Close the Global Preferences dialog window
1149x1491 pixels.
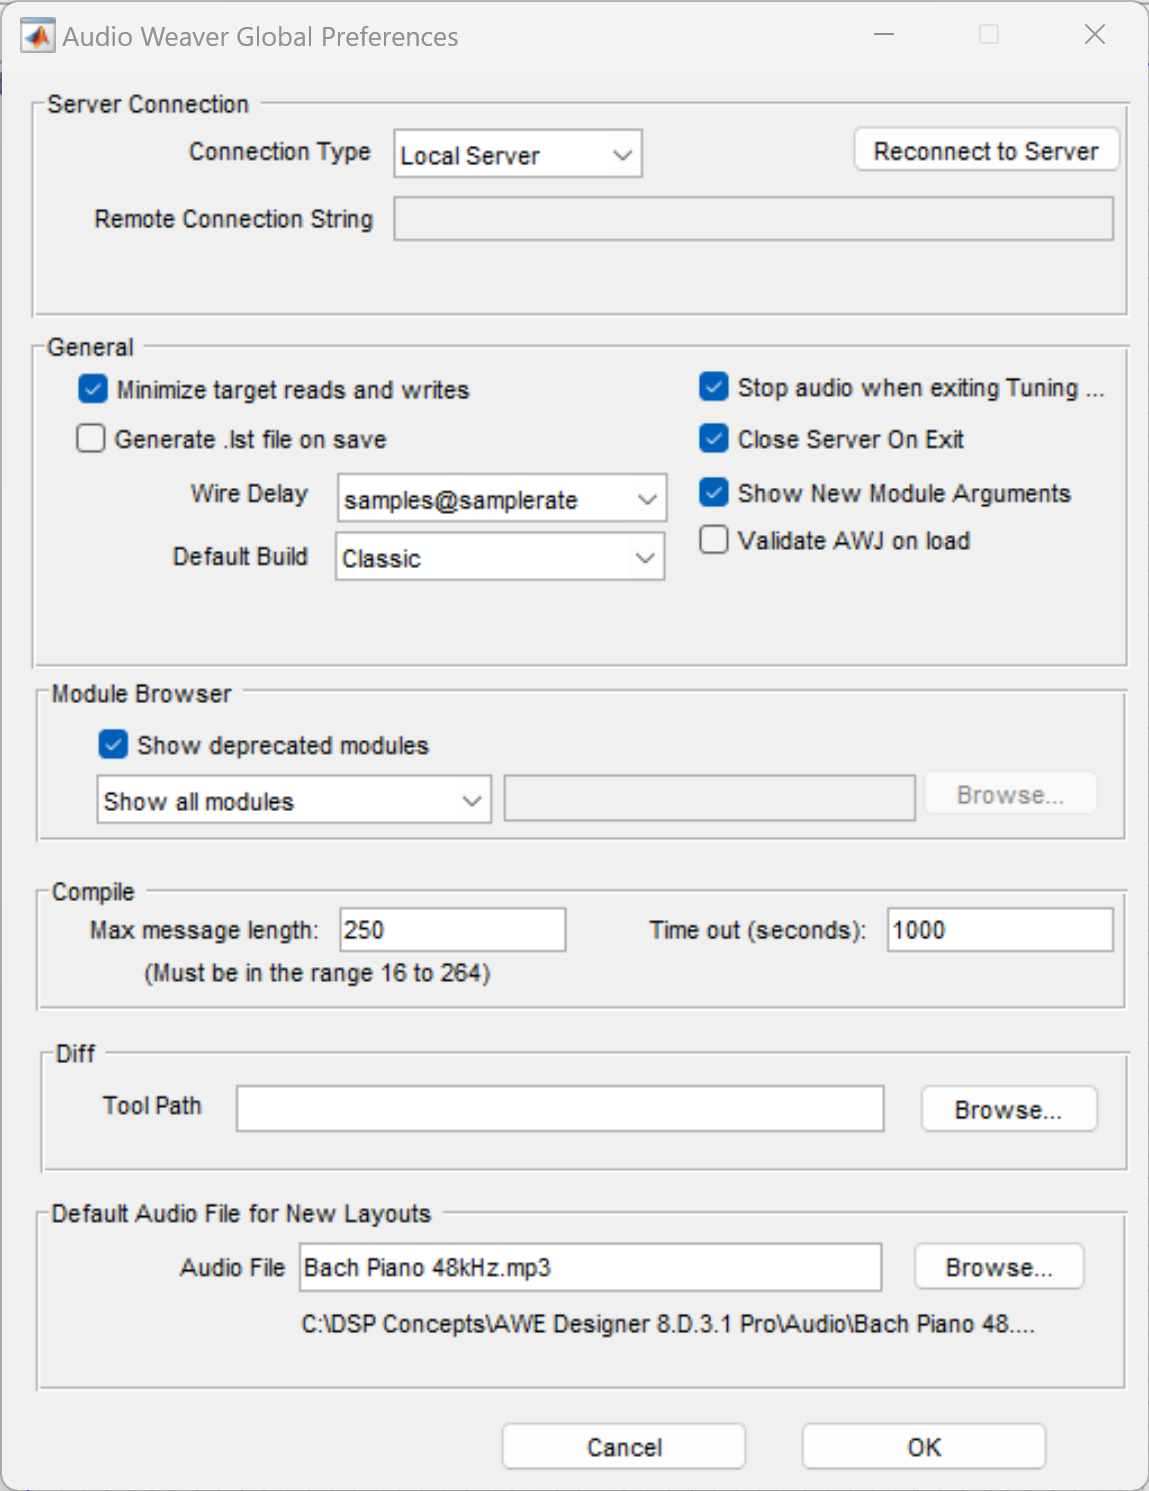click(1094, 35)
